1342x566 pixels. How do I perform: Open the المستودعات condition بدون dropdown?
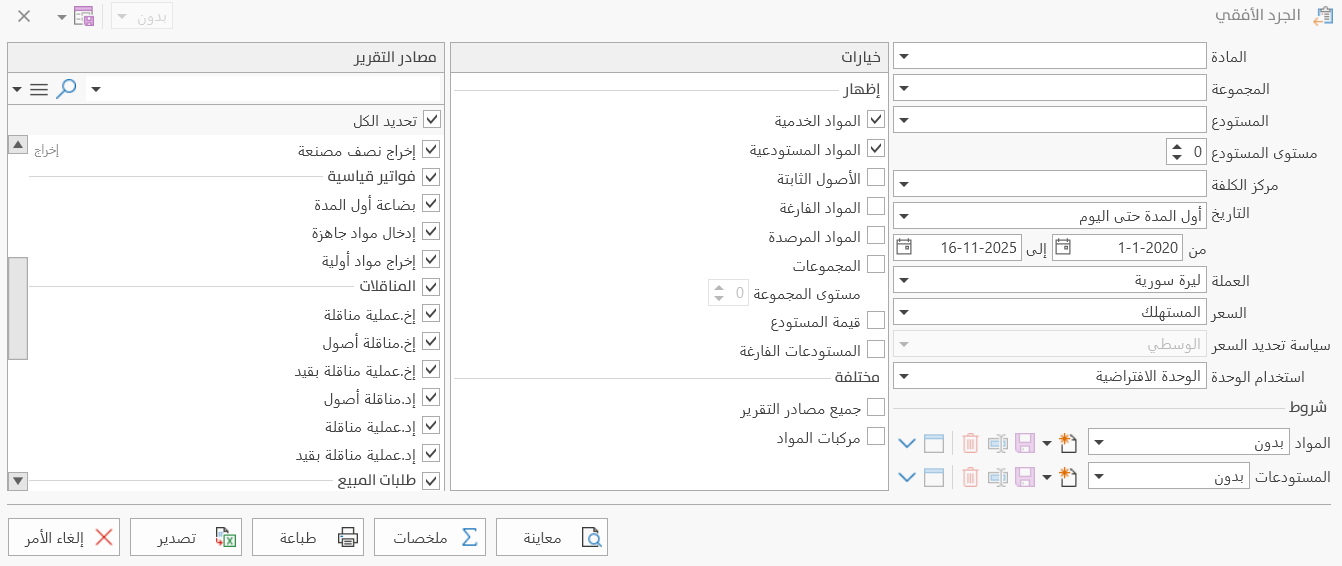click(1097, 477)
